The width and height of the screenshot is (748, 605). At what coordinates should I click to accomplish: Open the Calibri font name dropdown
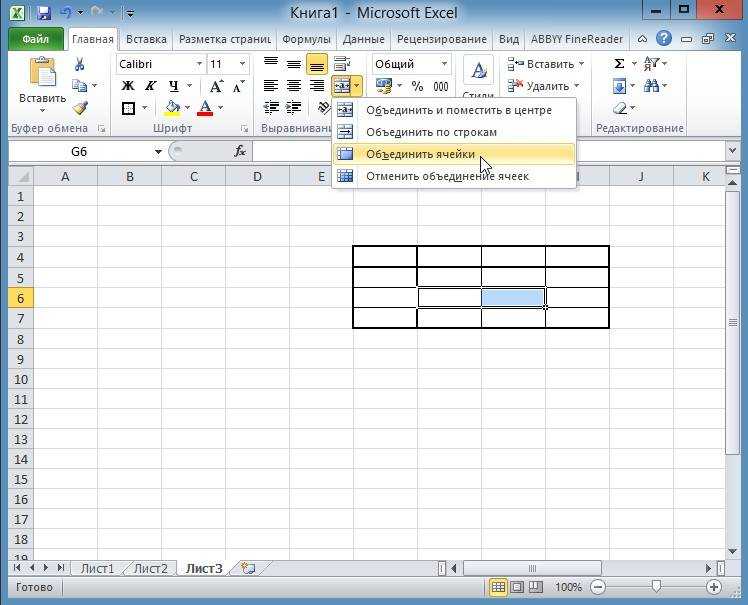point(199,64)
